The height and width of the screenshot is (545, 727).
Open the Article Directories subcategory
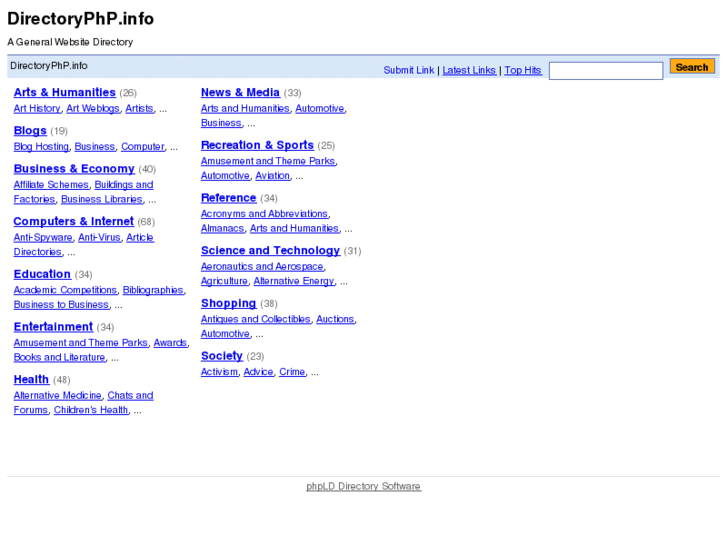click(x=140, y=237)
